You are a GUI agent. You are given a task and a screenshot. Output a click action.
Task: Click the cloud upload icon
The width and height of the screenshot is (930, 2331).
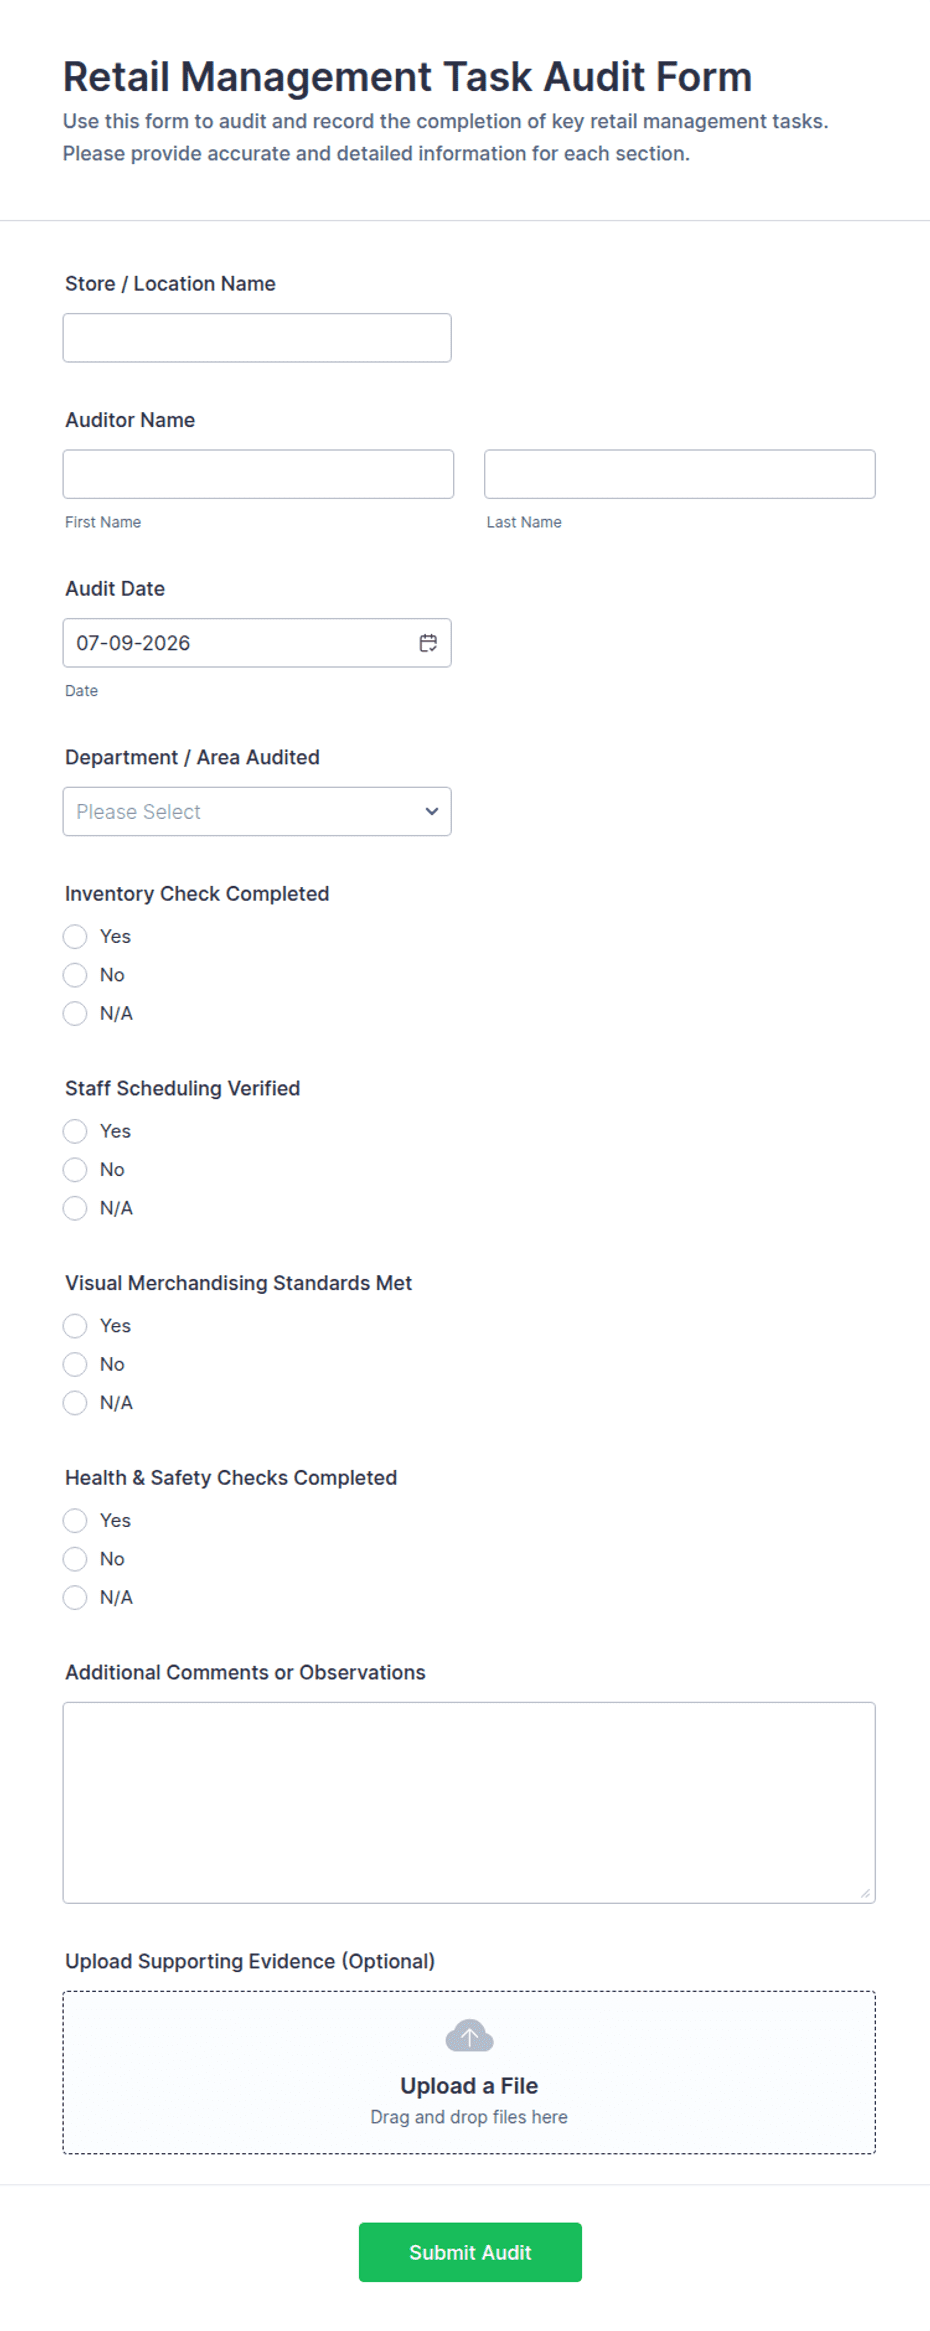(469, 2035)
